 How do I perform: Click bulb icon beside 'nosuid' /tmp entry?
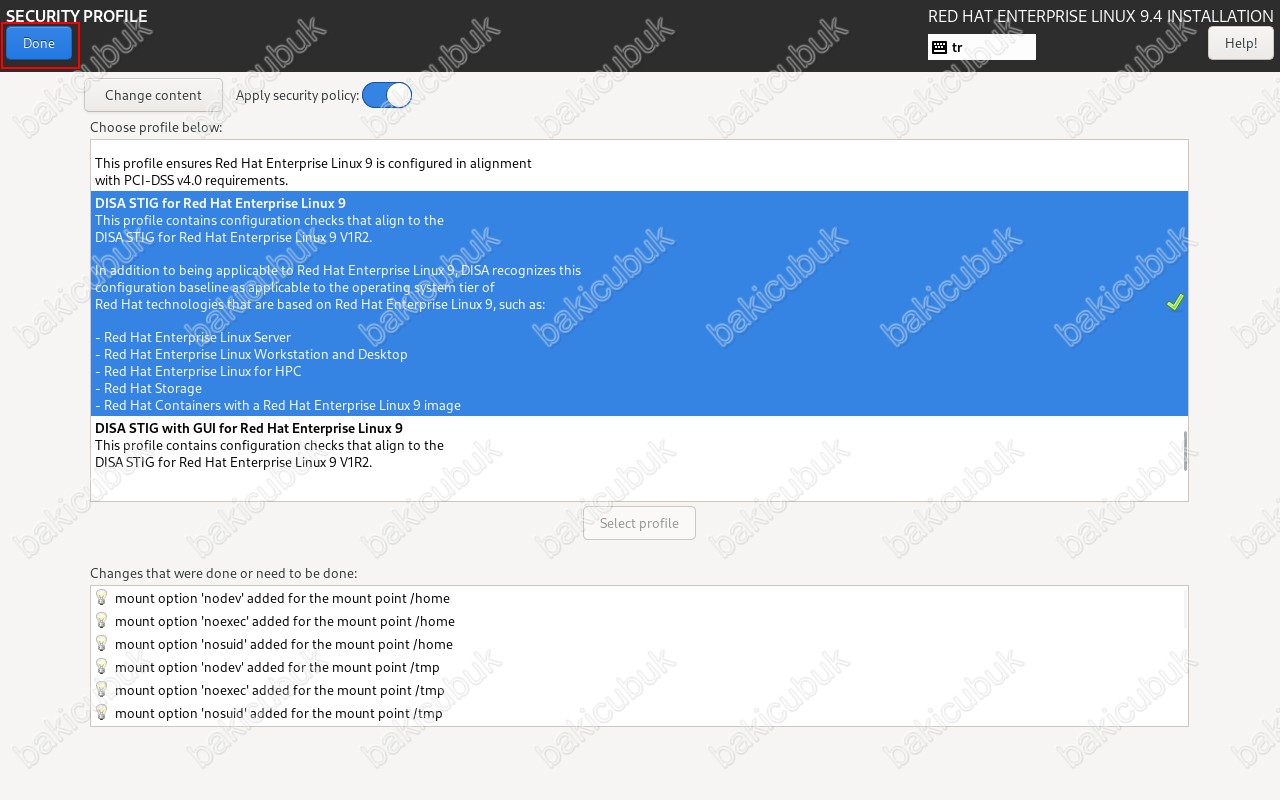101,712
